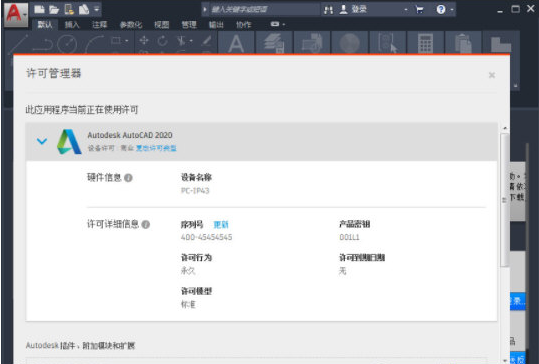Image resolution: width=539 pixels, height=364 pixels.
Task: Click the 更改许可类型 link
Action: 156,148
